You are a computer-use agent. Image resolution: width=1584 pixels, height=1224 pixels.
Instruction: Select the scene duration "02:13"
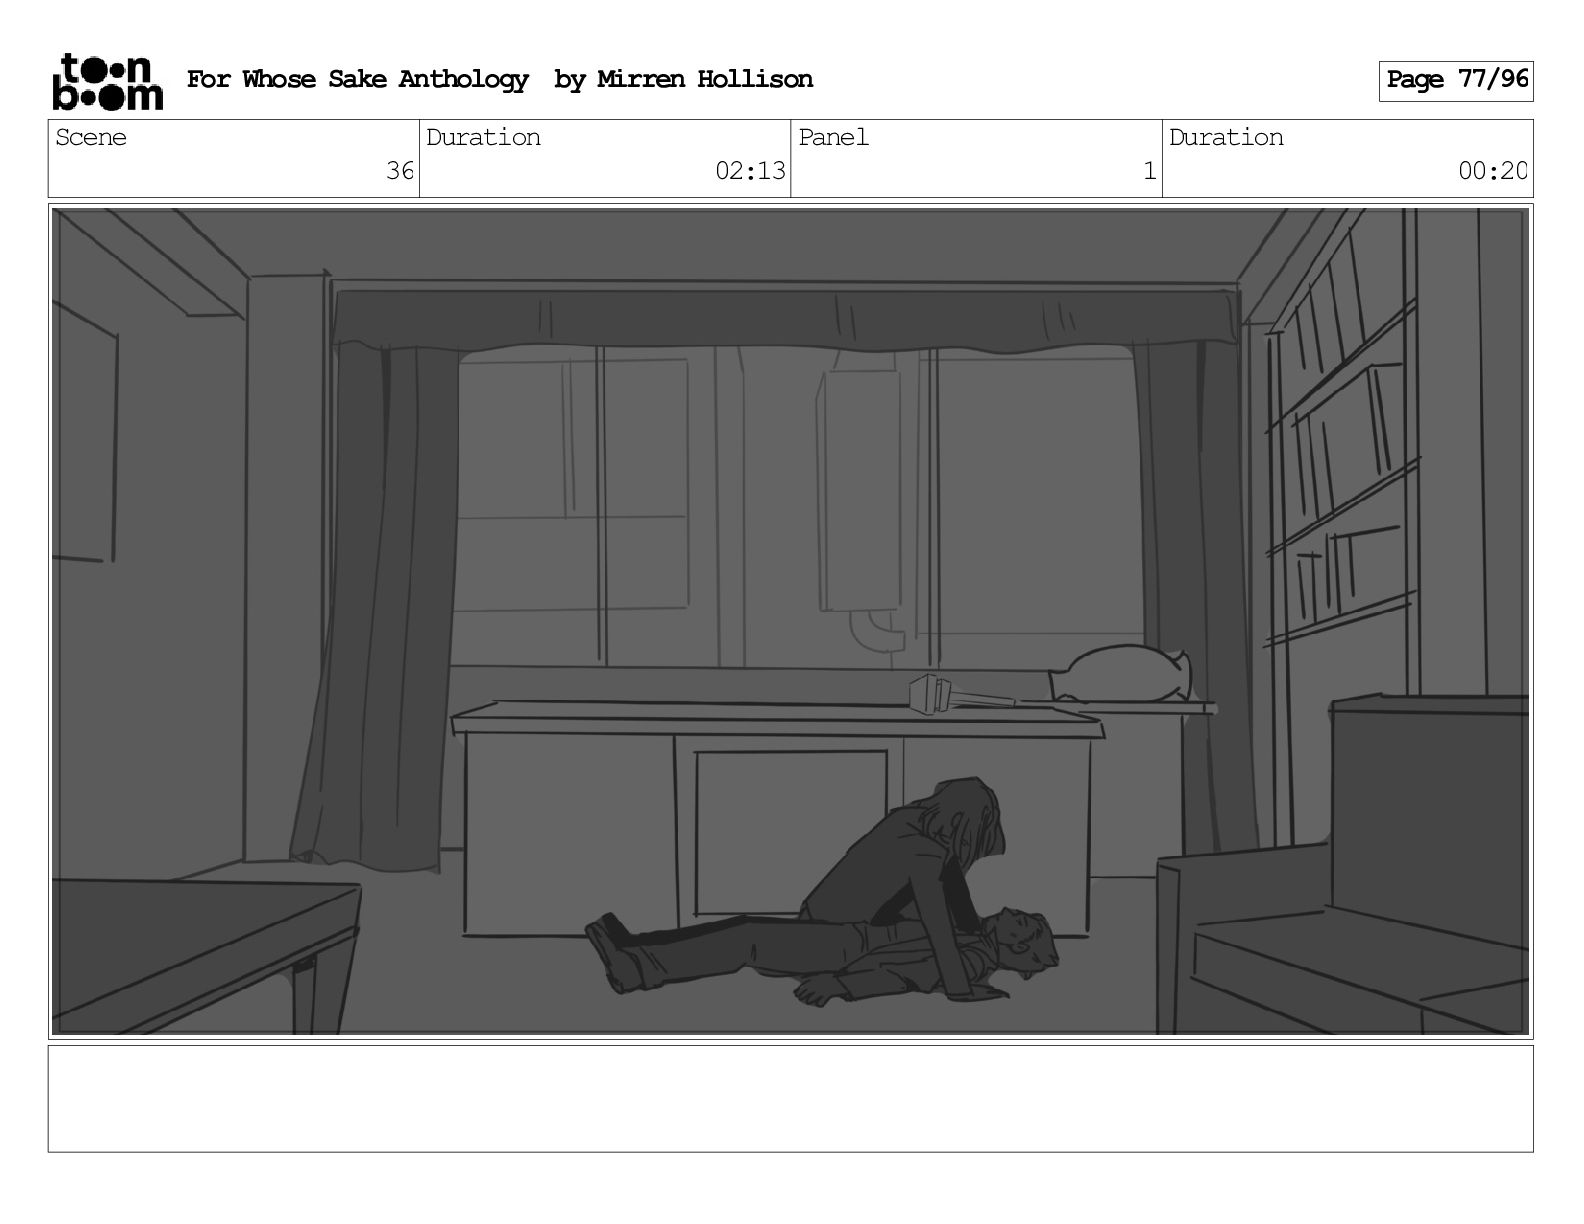[x=750, y=171]
